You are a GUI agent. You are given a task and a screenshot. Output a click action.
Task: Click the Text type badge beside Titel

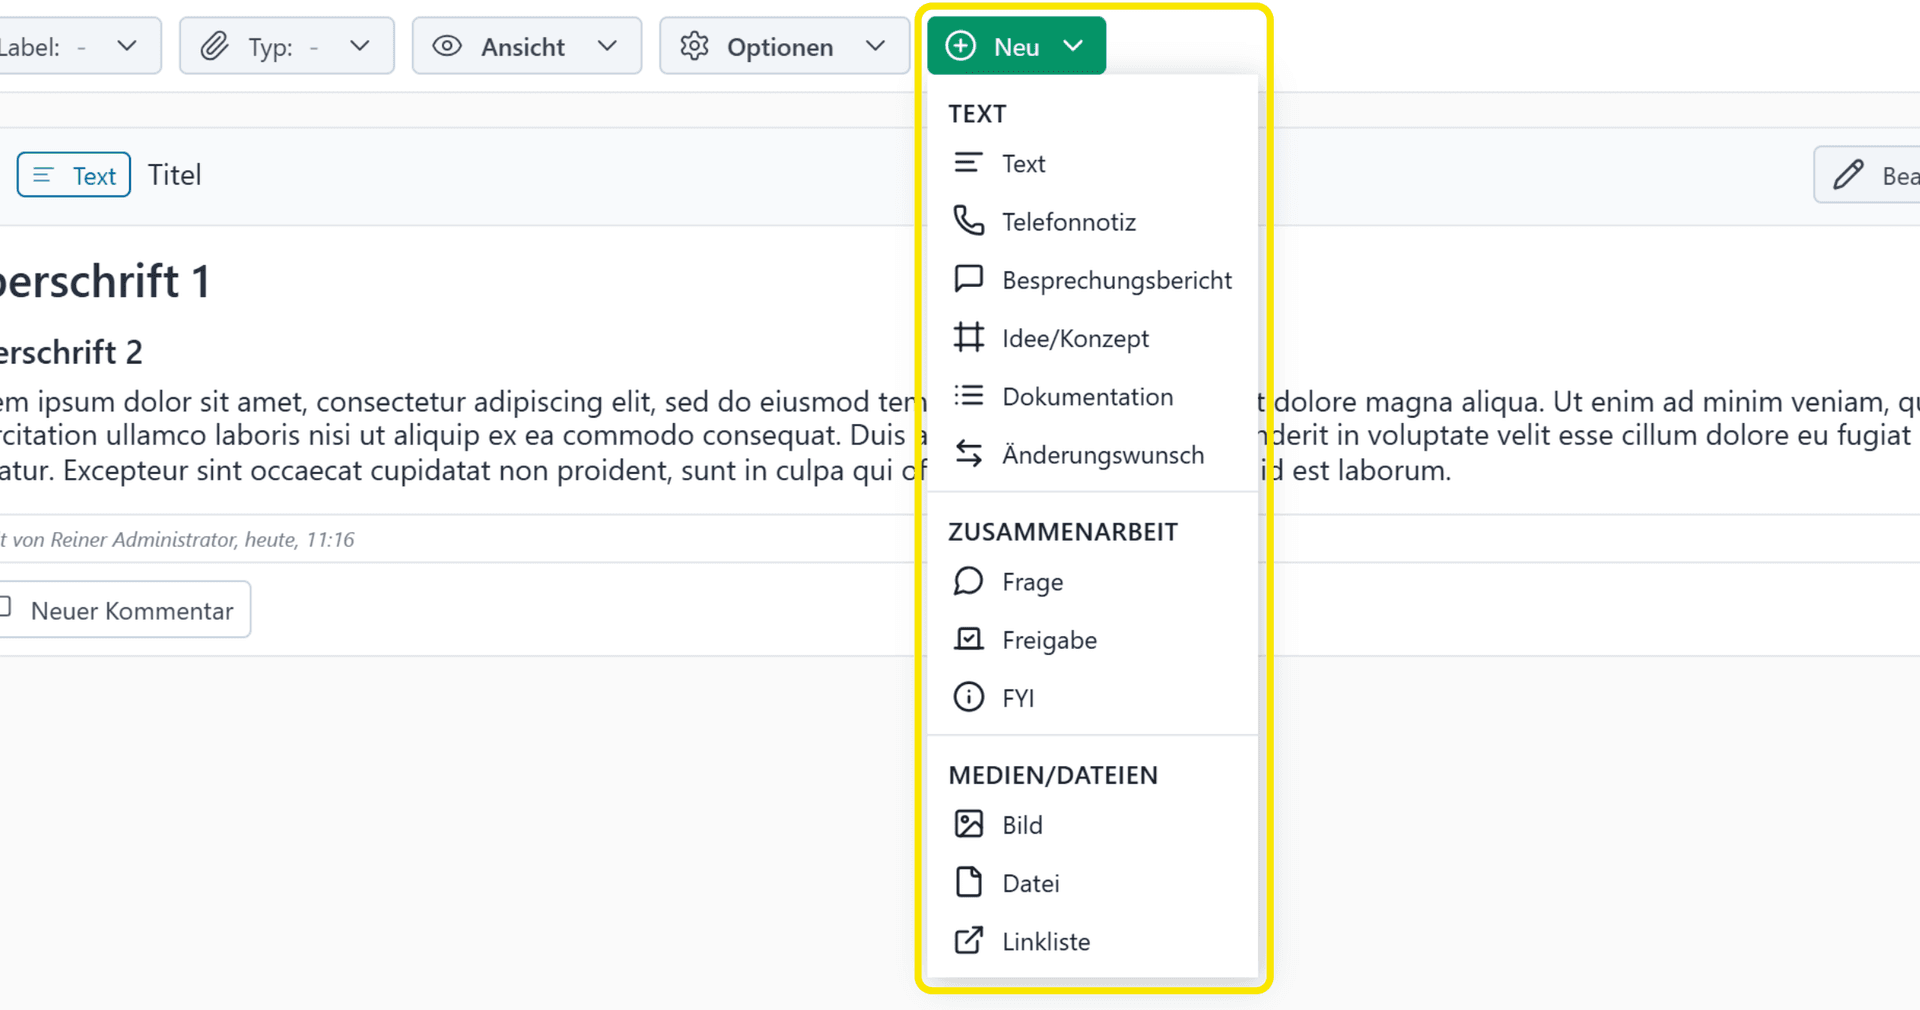click(x=74, y=176)
